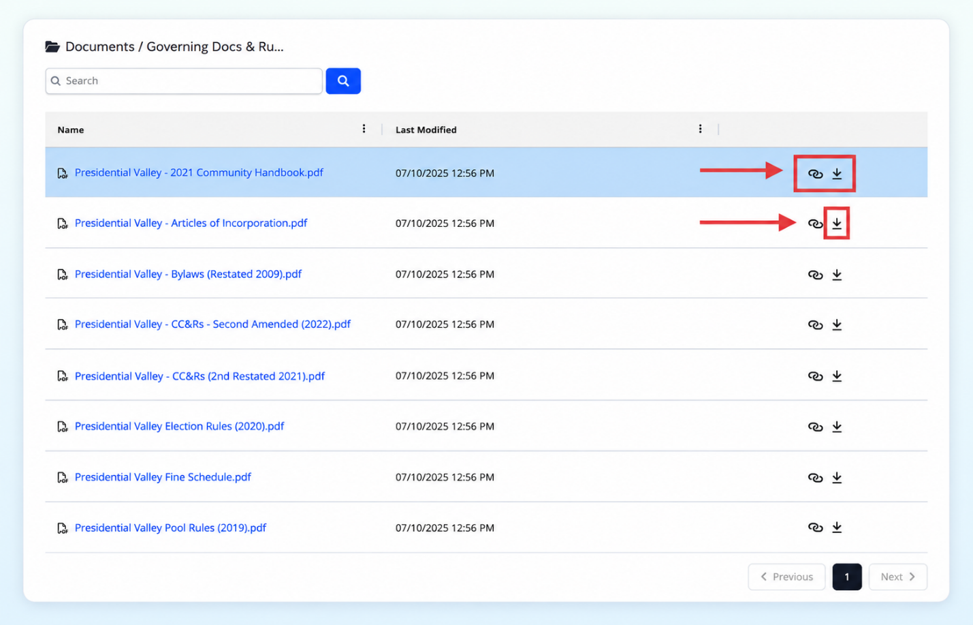This screenshot has height=625, width=973.
Task: Download Fine Schedule.pdf
Action: (x=836, y=477)
